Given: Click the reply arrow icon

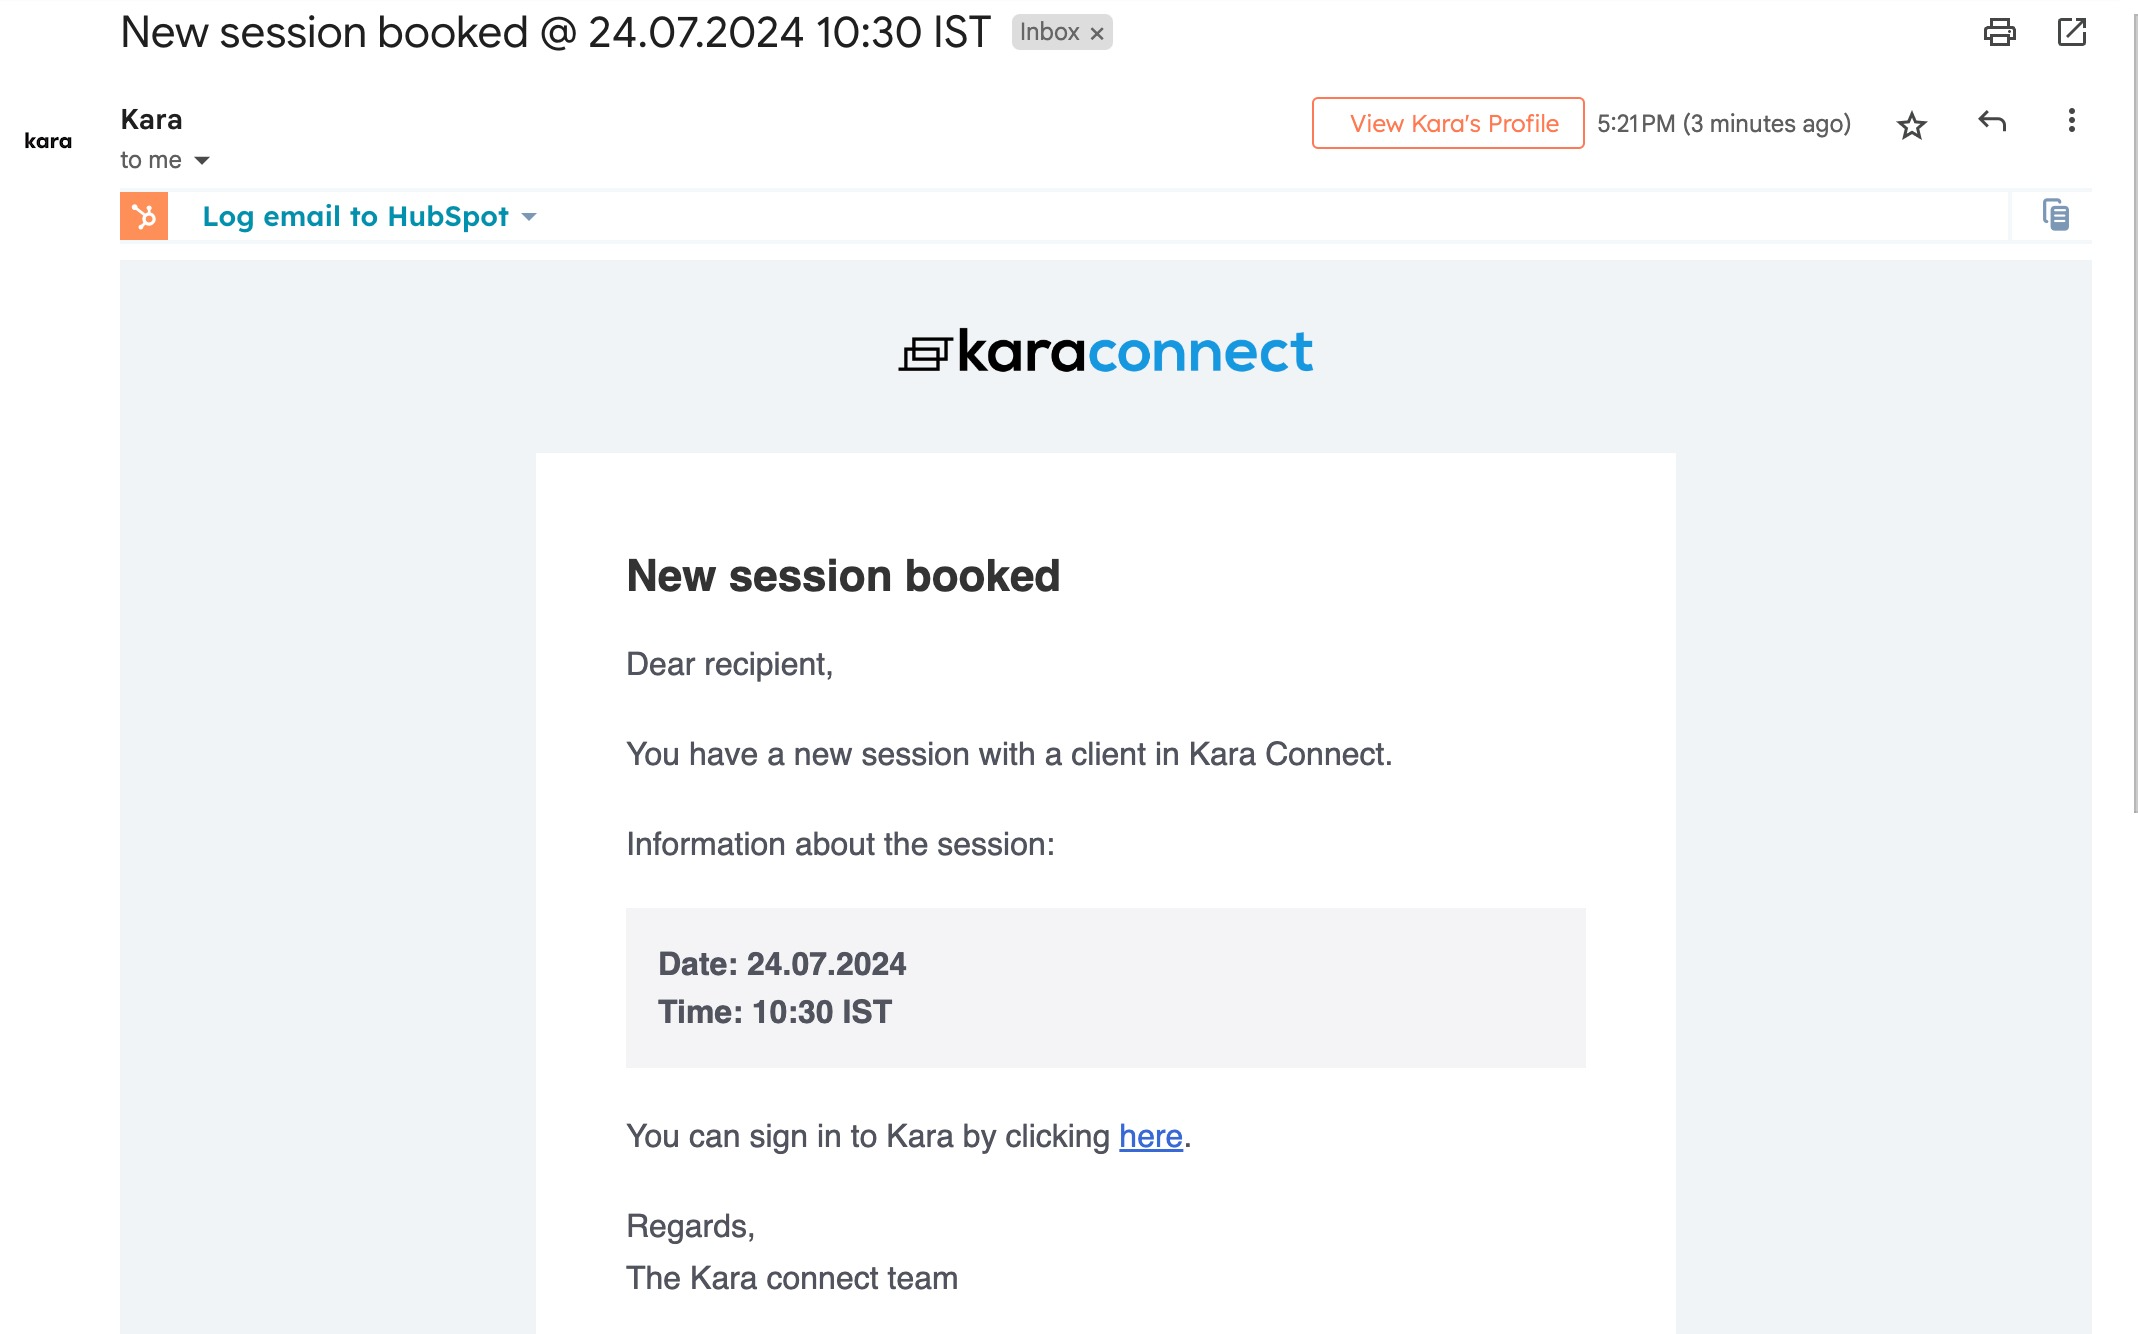Looking at the screenshot, I should click(x=1991, y=122).
